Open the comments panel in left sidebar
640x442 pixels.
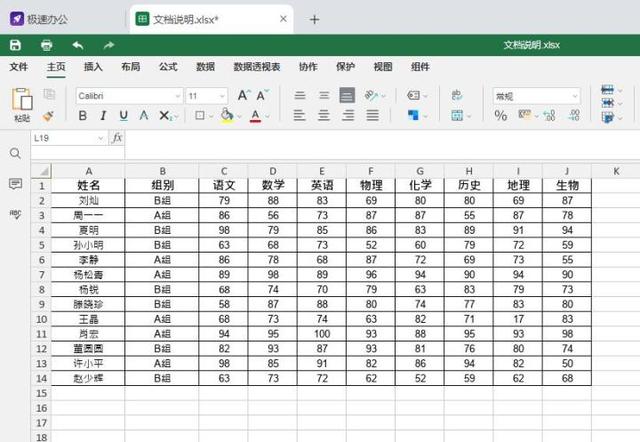(x=15, y=184)
